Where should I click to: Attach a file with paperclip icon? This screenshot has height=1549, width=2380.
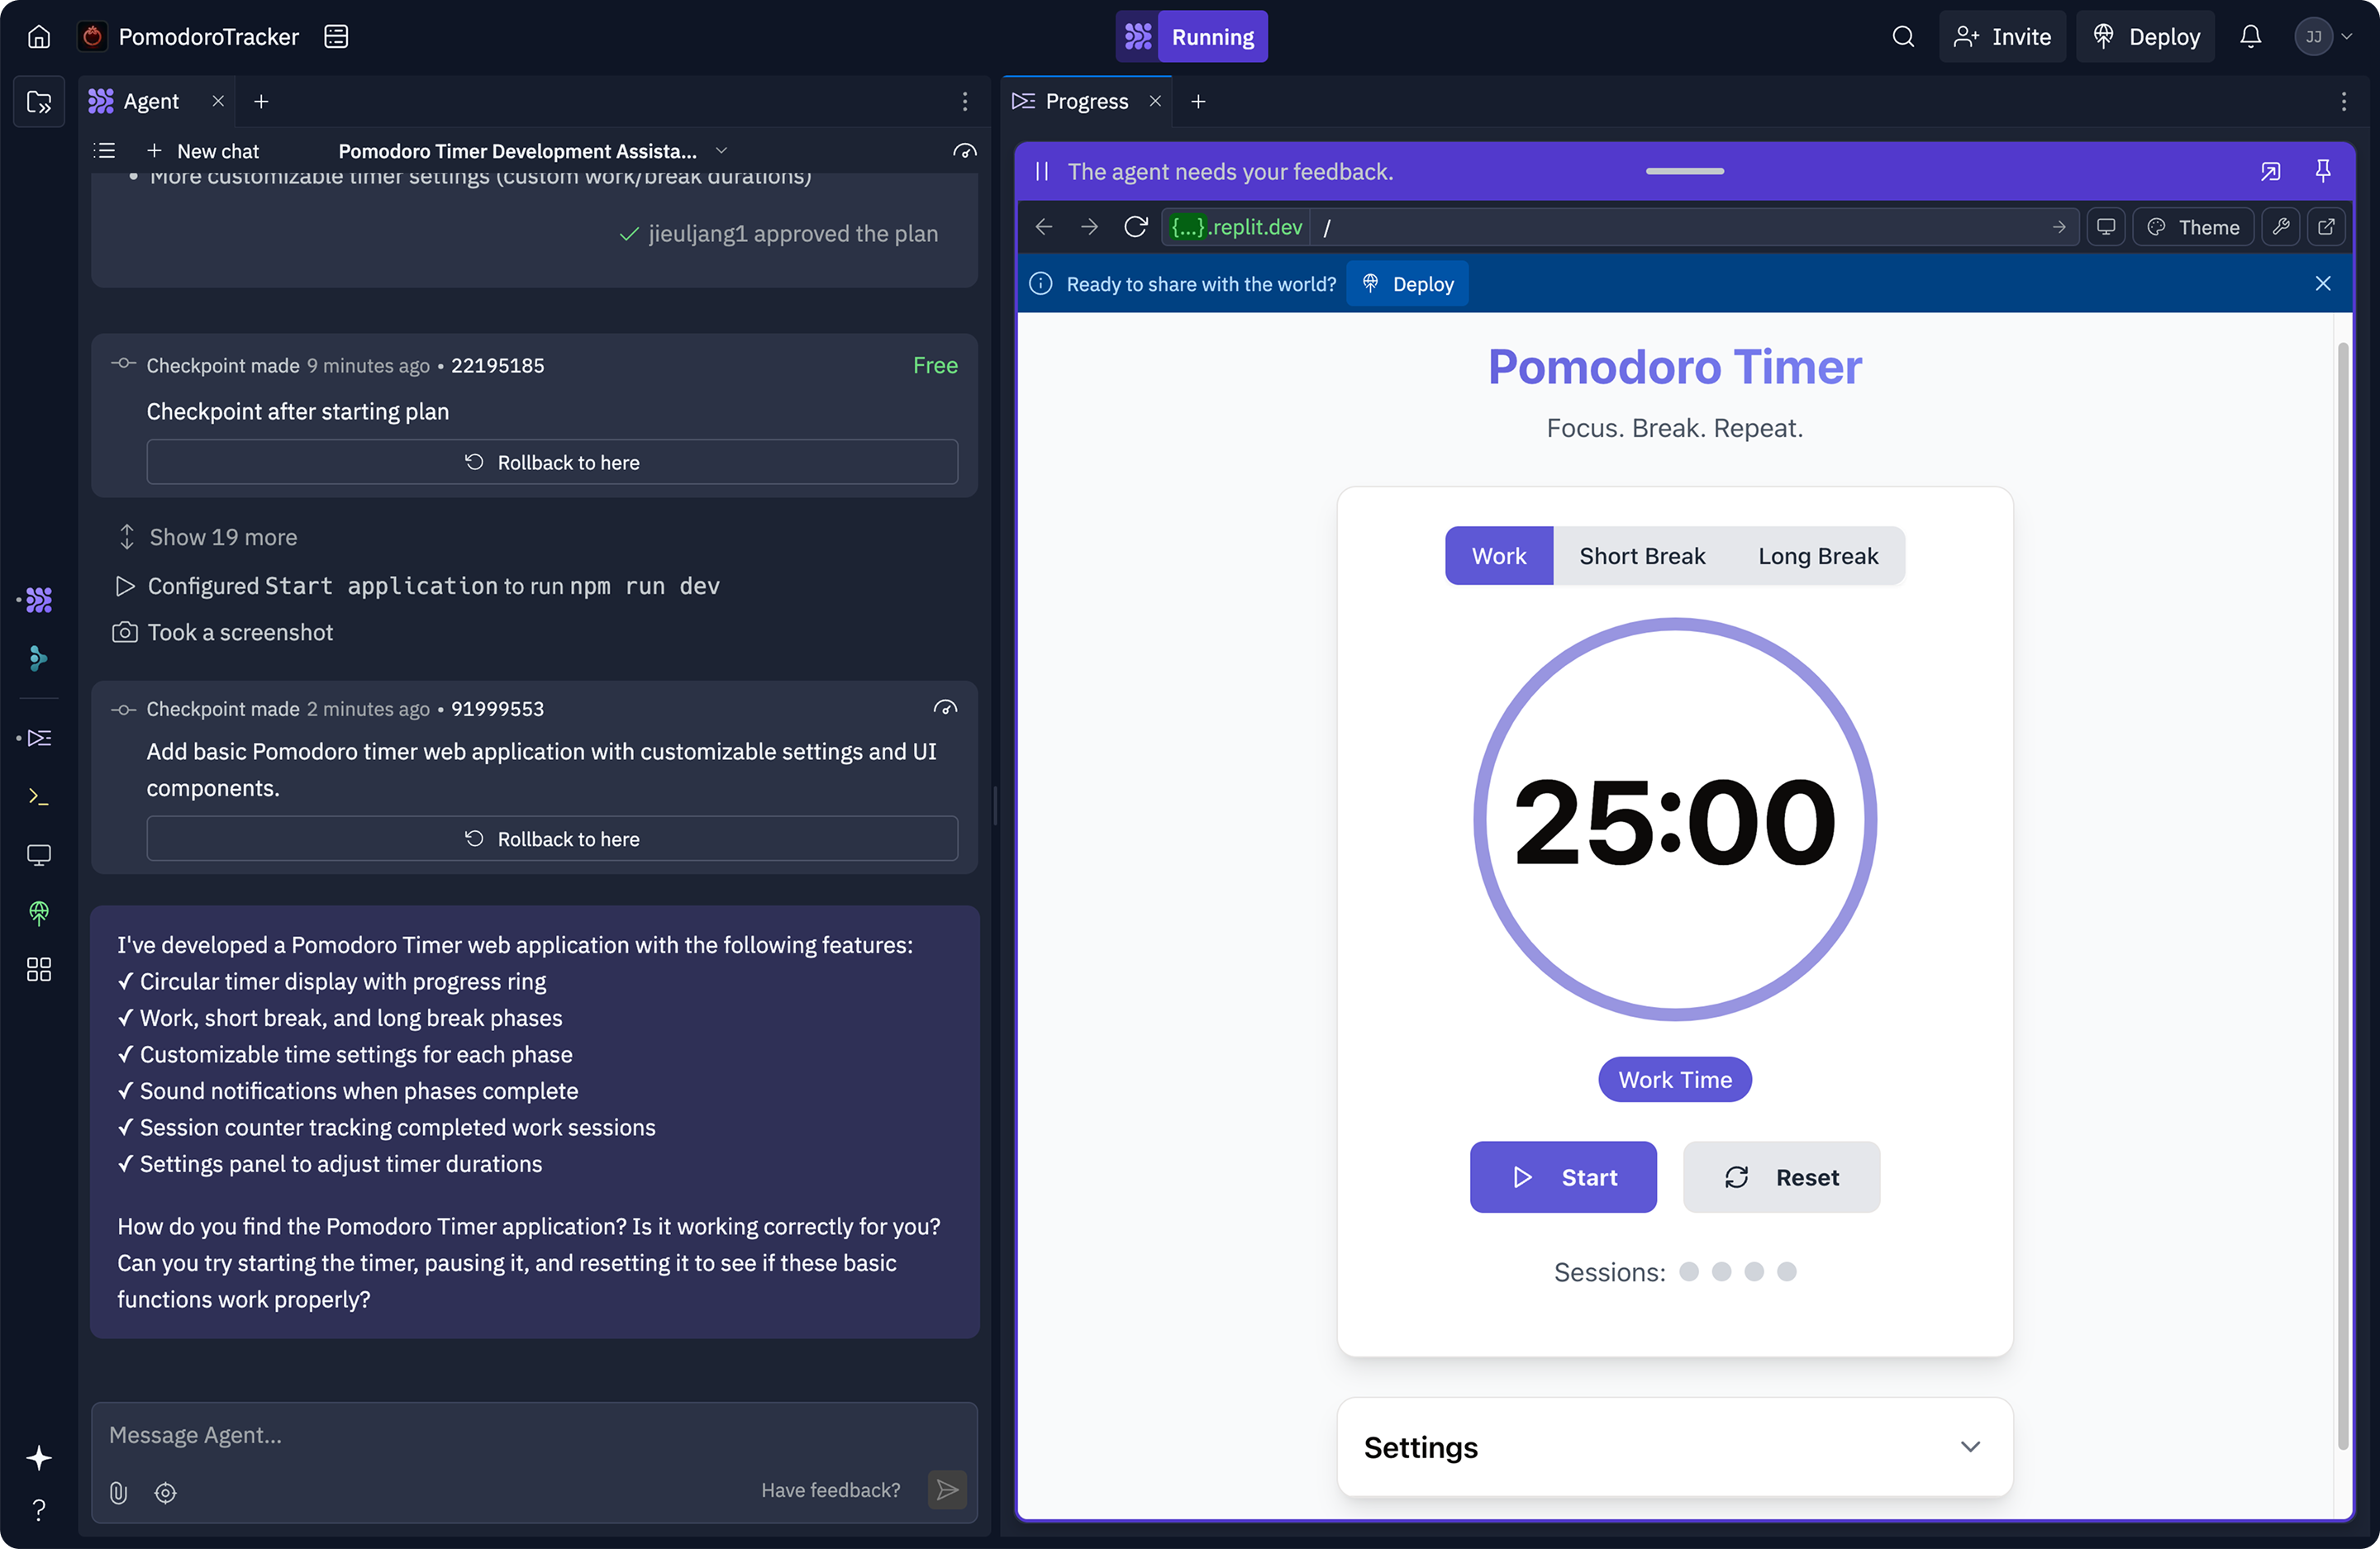point(118,1492)
